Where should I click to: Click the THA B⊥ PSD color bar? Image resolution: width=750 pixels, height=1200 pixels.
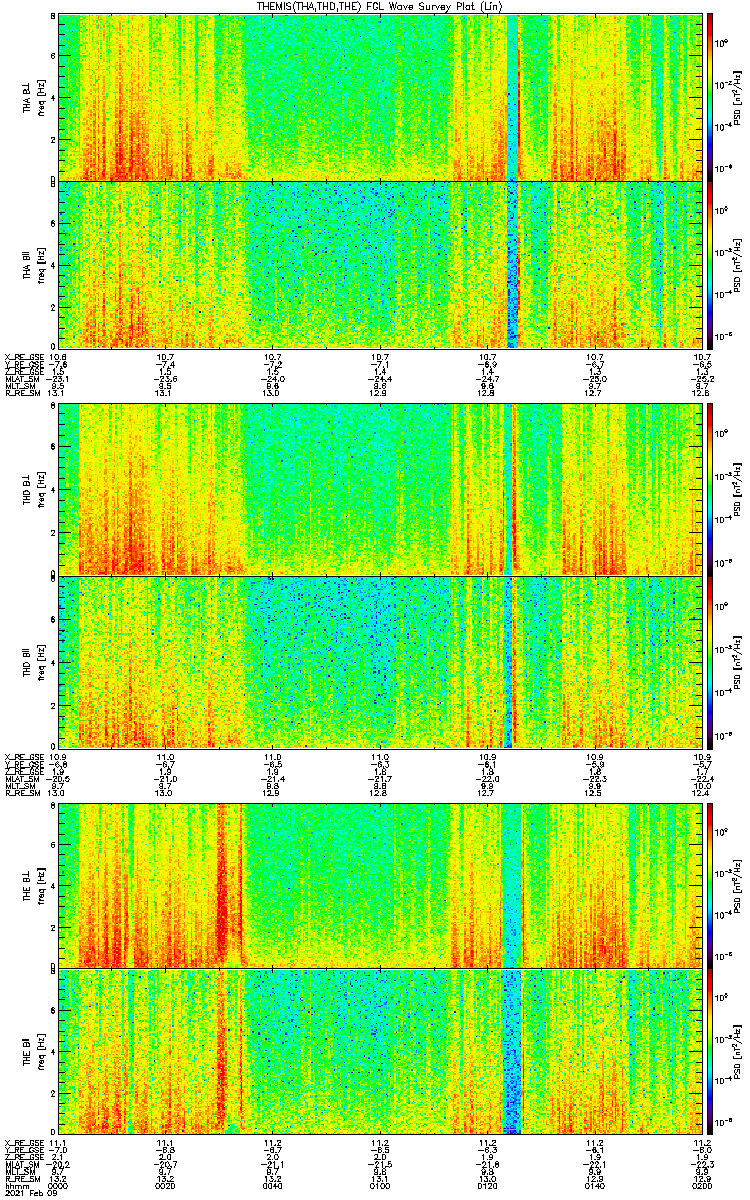click(x=710, y=96)
